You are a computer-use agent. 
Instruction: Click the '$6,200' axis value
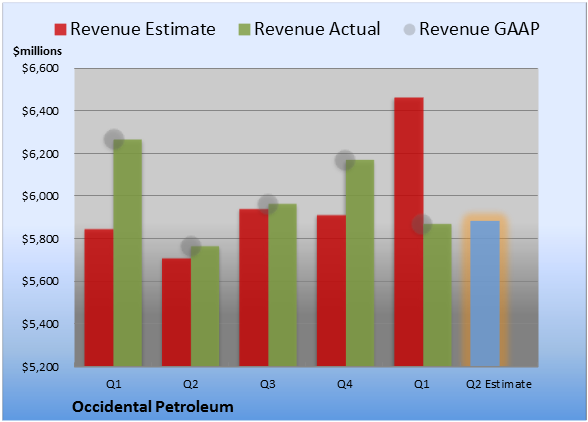coord(40,154)
